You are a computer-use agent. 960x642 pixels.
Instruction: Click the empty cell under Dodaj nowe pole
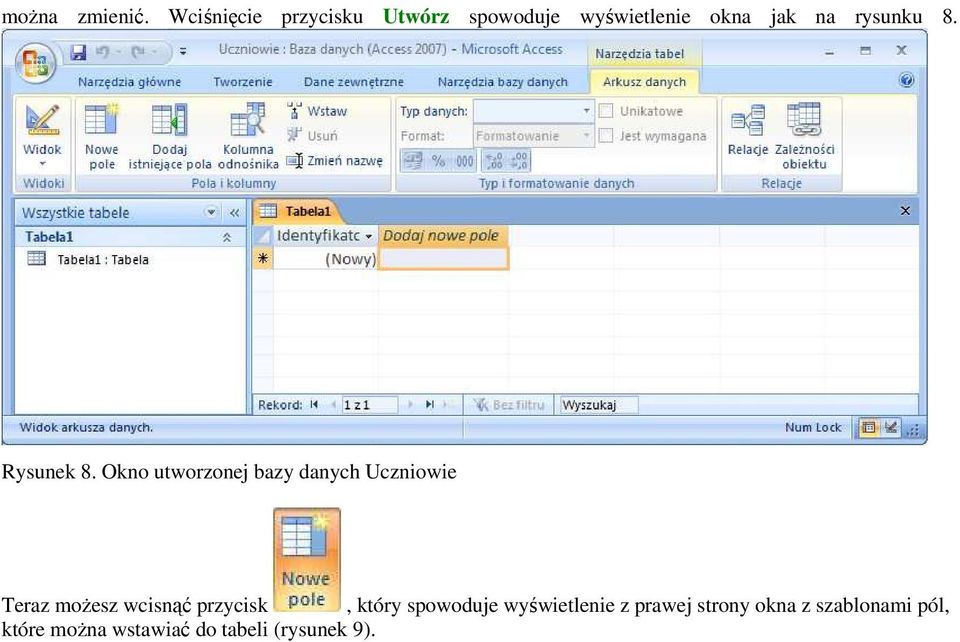point(443,259)
